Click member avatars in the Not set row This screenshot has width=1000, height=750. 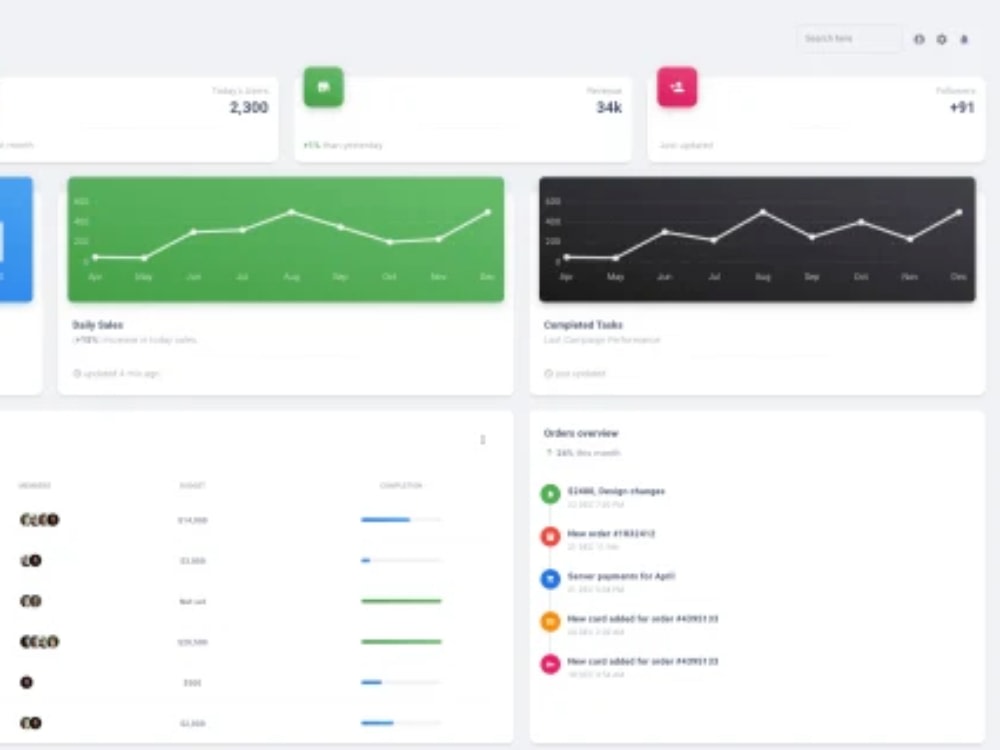31,601
